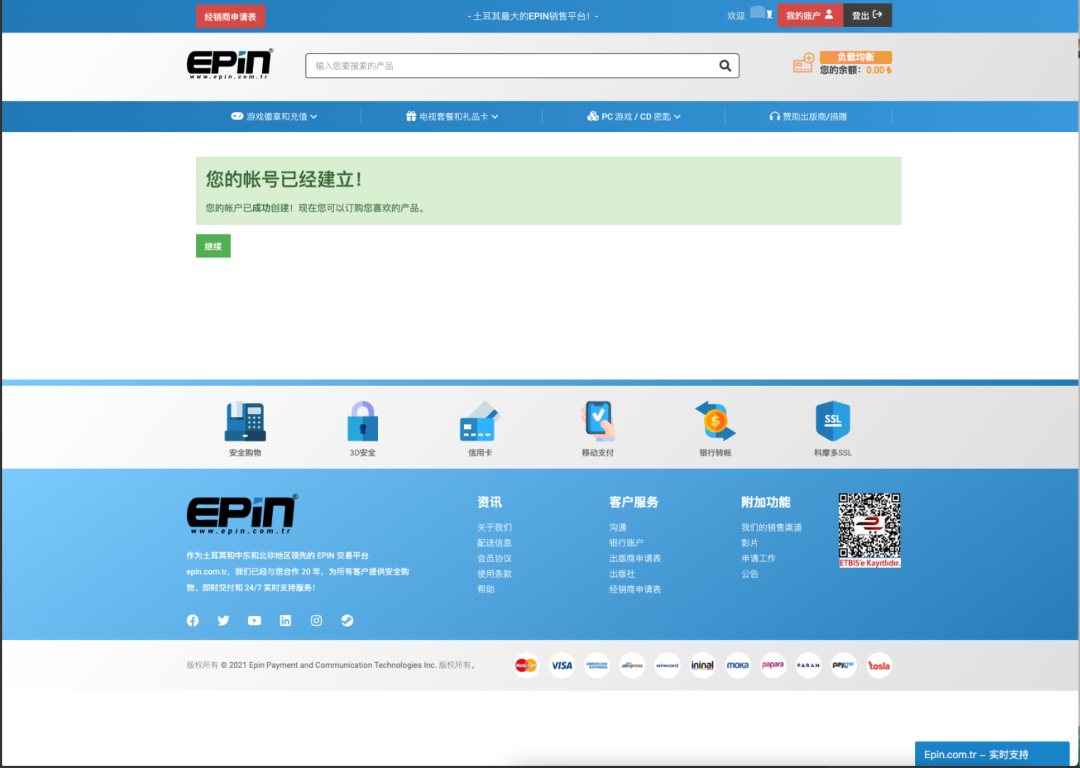Expand the 电视套餐和礼品卡 menu
The width and height of the screenshot is (1080, 768).
(x=452, y=116)
